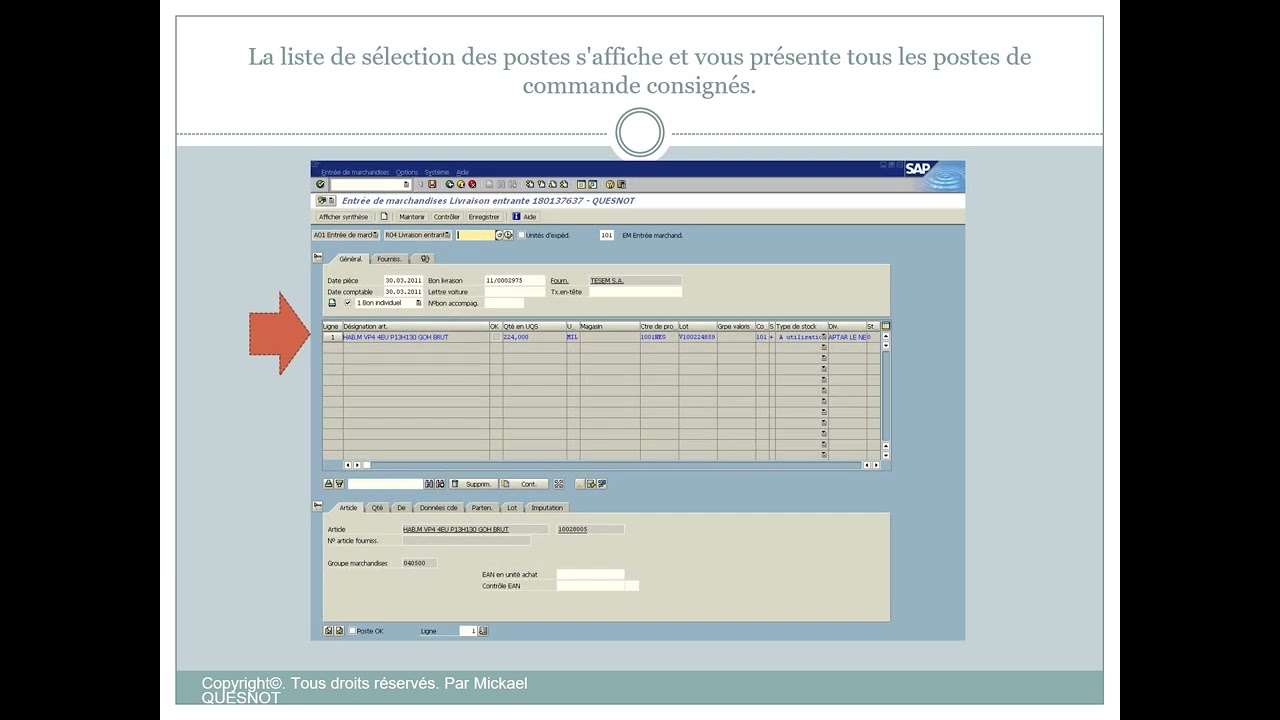1280x720 pixels.
Task: Click the first binoculars Find icon
Action: 429,483
